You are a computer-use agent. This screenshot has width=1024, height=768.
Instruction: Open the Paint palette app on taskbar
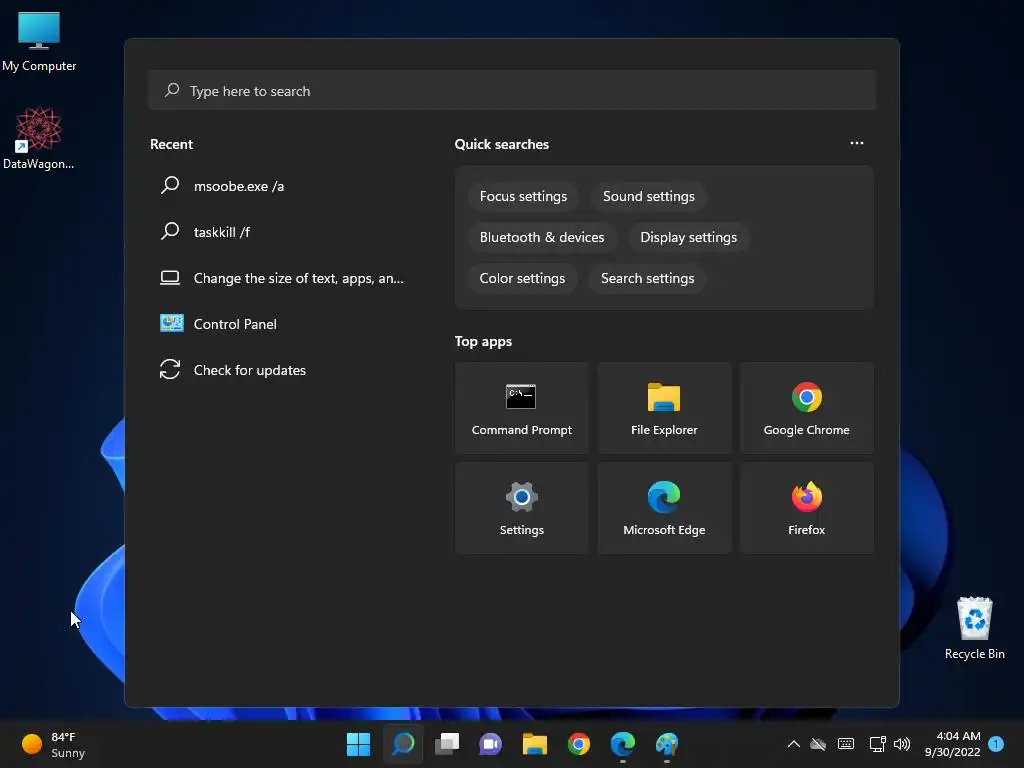point(667,744)
